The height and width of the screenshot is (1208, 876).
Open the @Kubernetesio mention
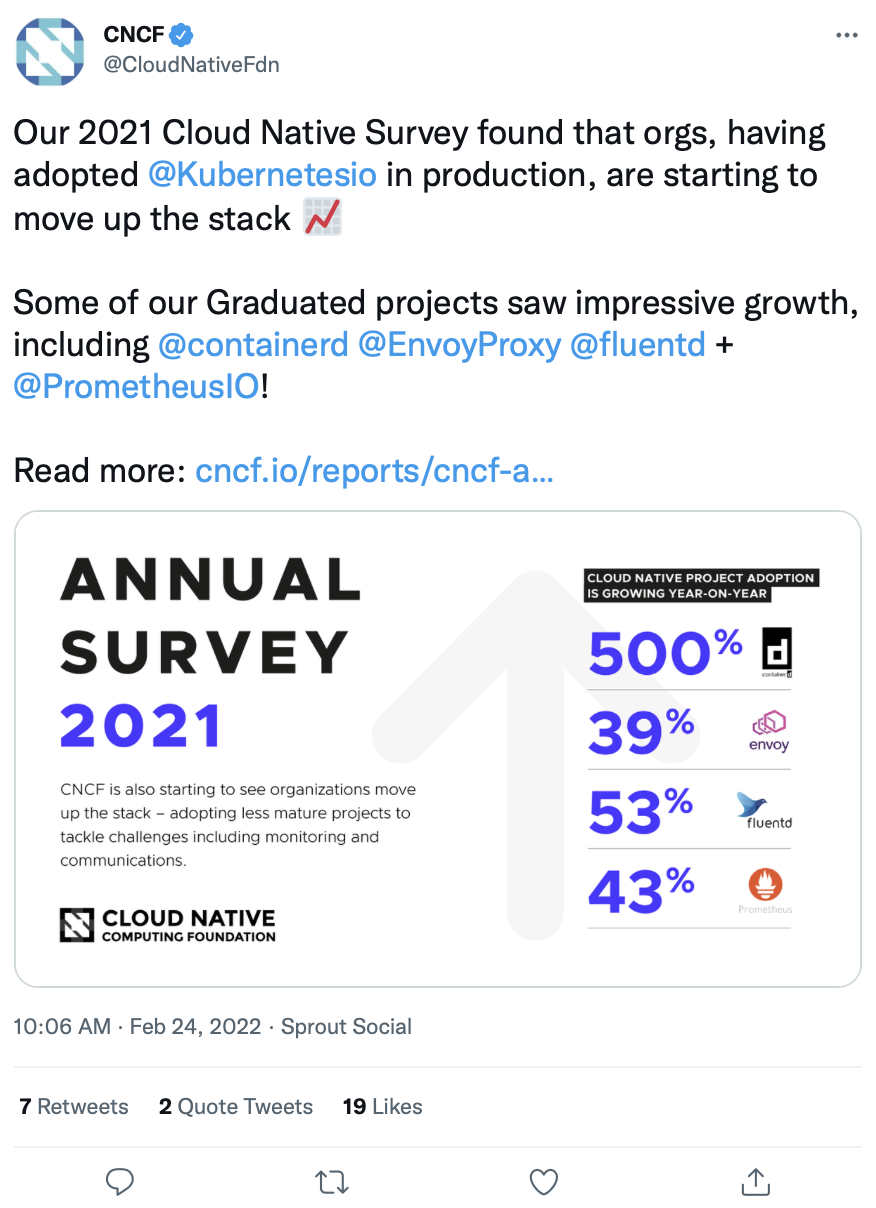pyautogui.click(x=262, y=175)
